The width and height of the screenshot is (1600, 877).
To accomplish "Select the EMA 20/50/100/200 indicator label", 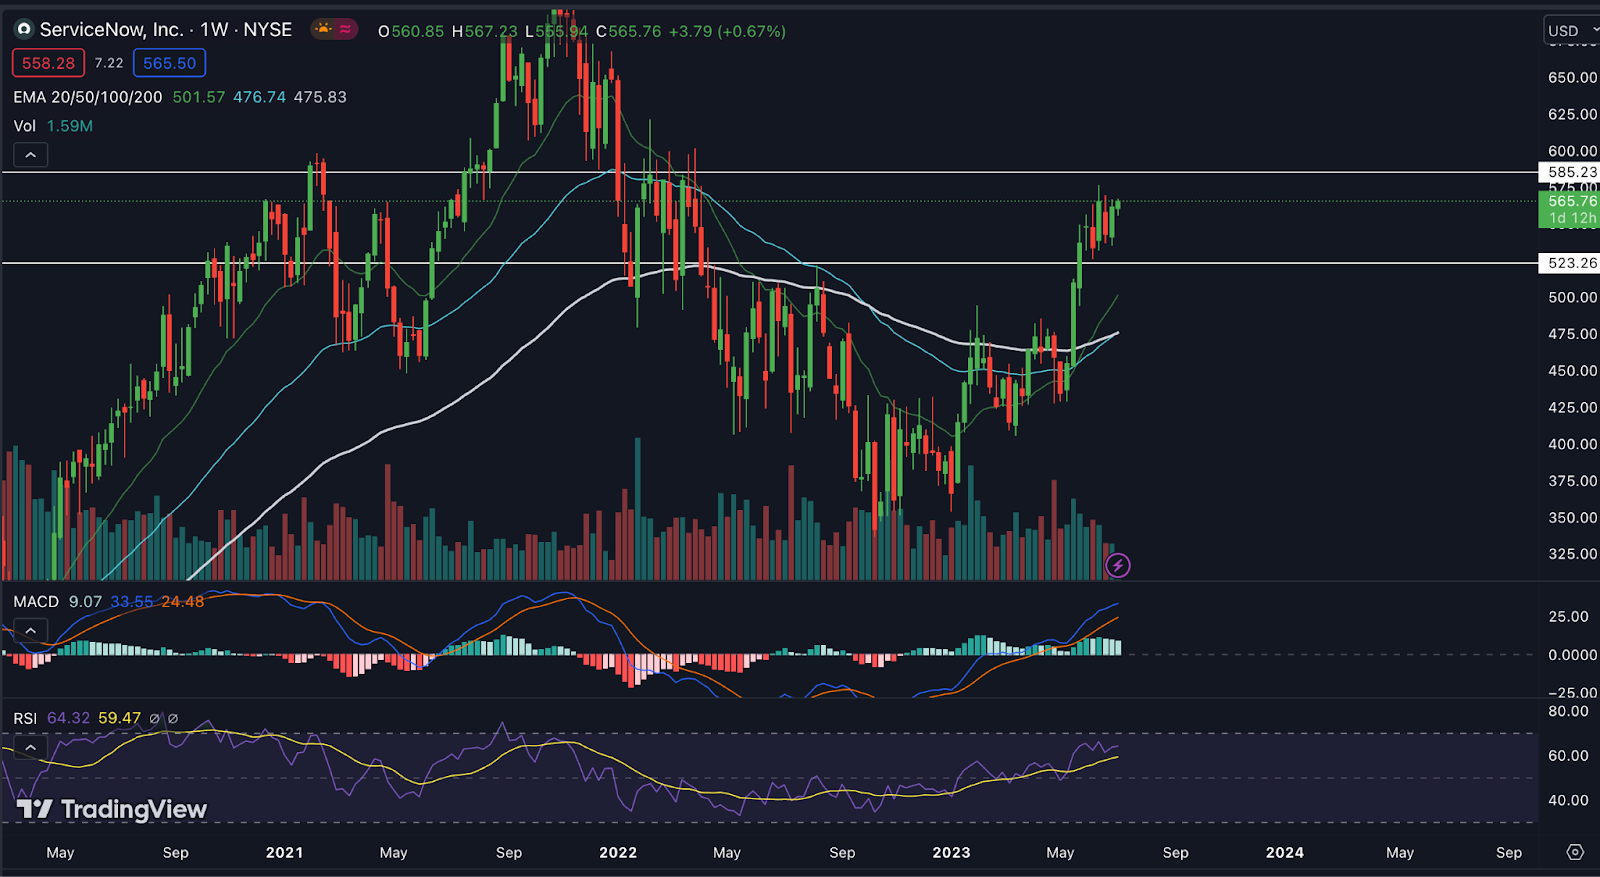I will pyautogui.click(x=88, y=97).
